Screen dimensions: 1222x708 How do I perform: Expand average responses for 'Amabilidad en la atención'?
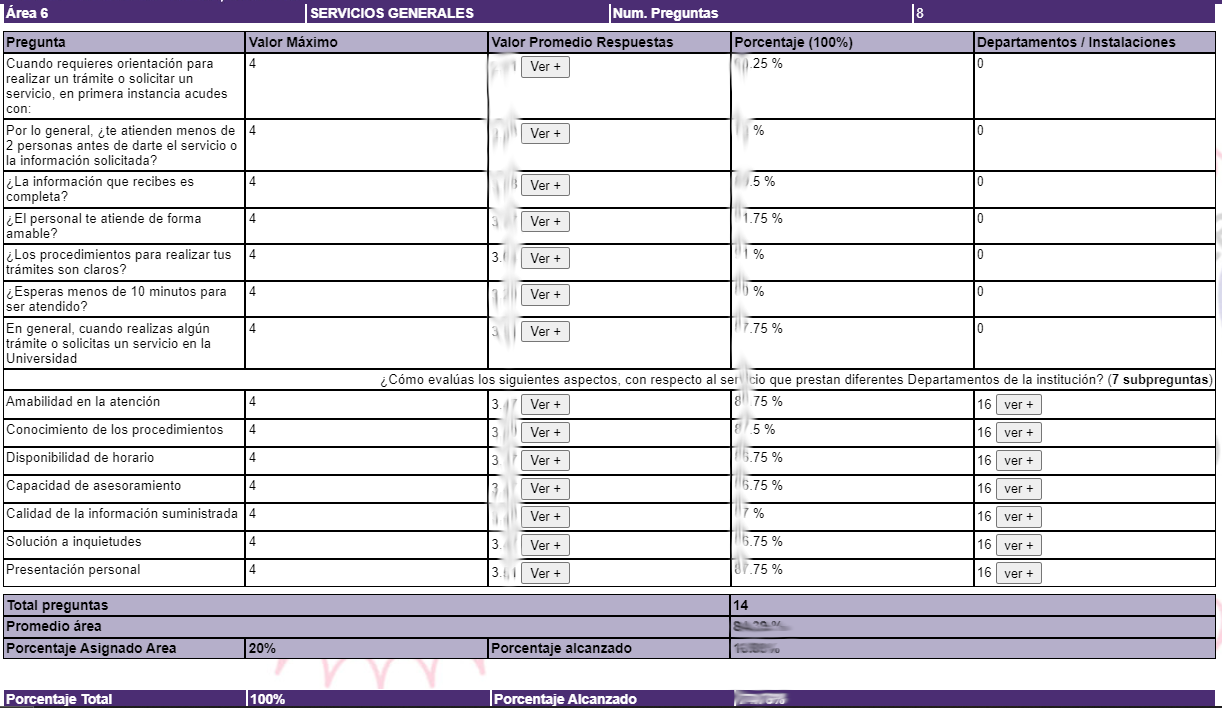point(545,405)
